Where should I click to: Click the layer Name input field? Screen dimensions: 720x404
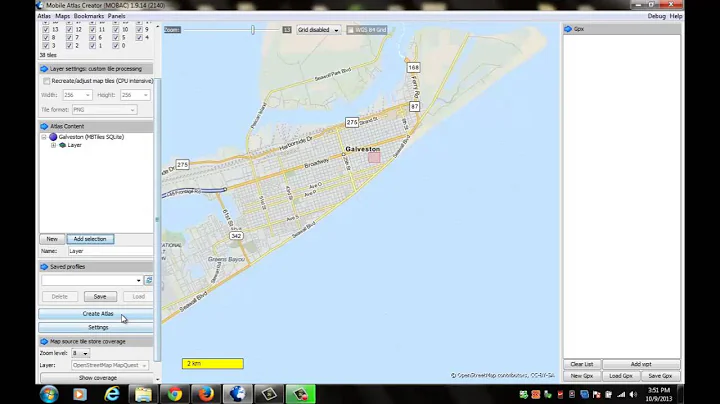[110, 251]
